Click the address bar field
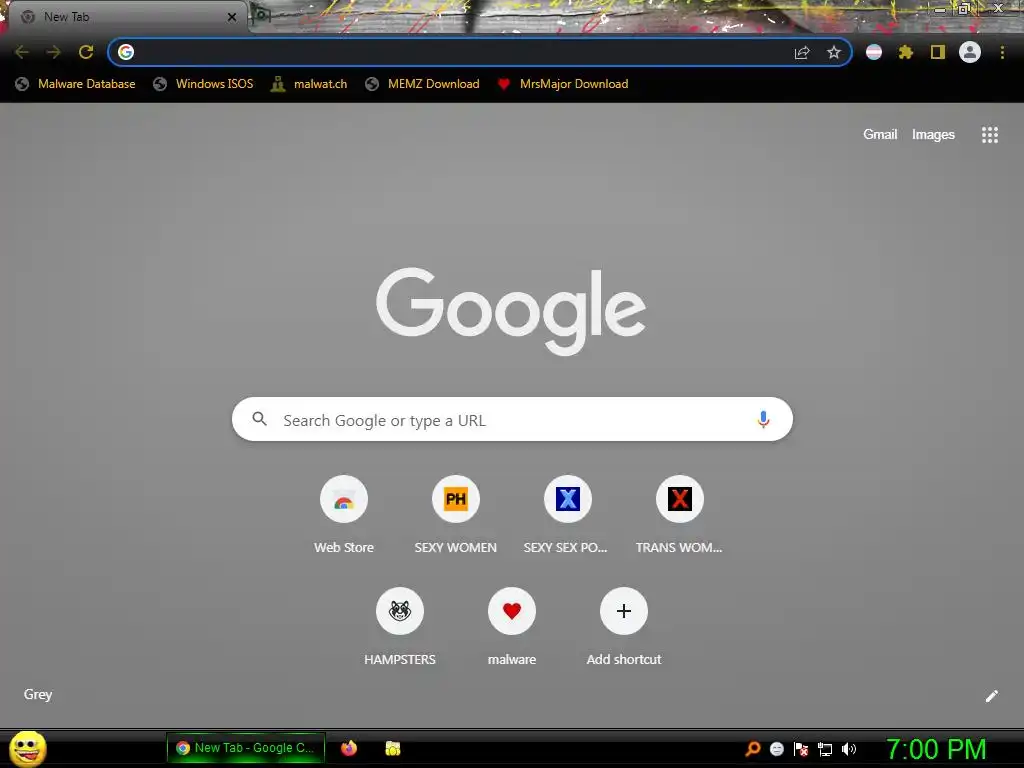 480,52
